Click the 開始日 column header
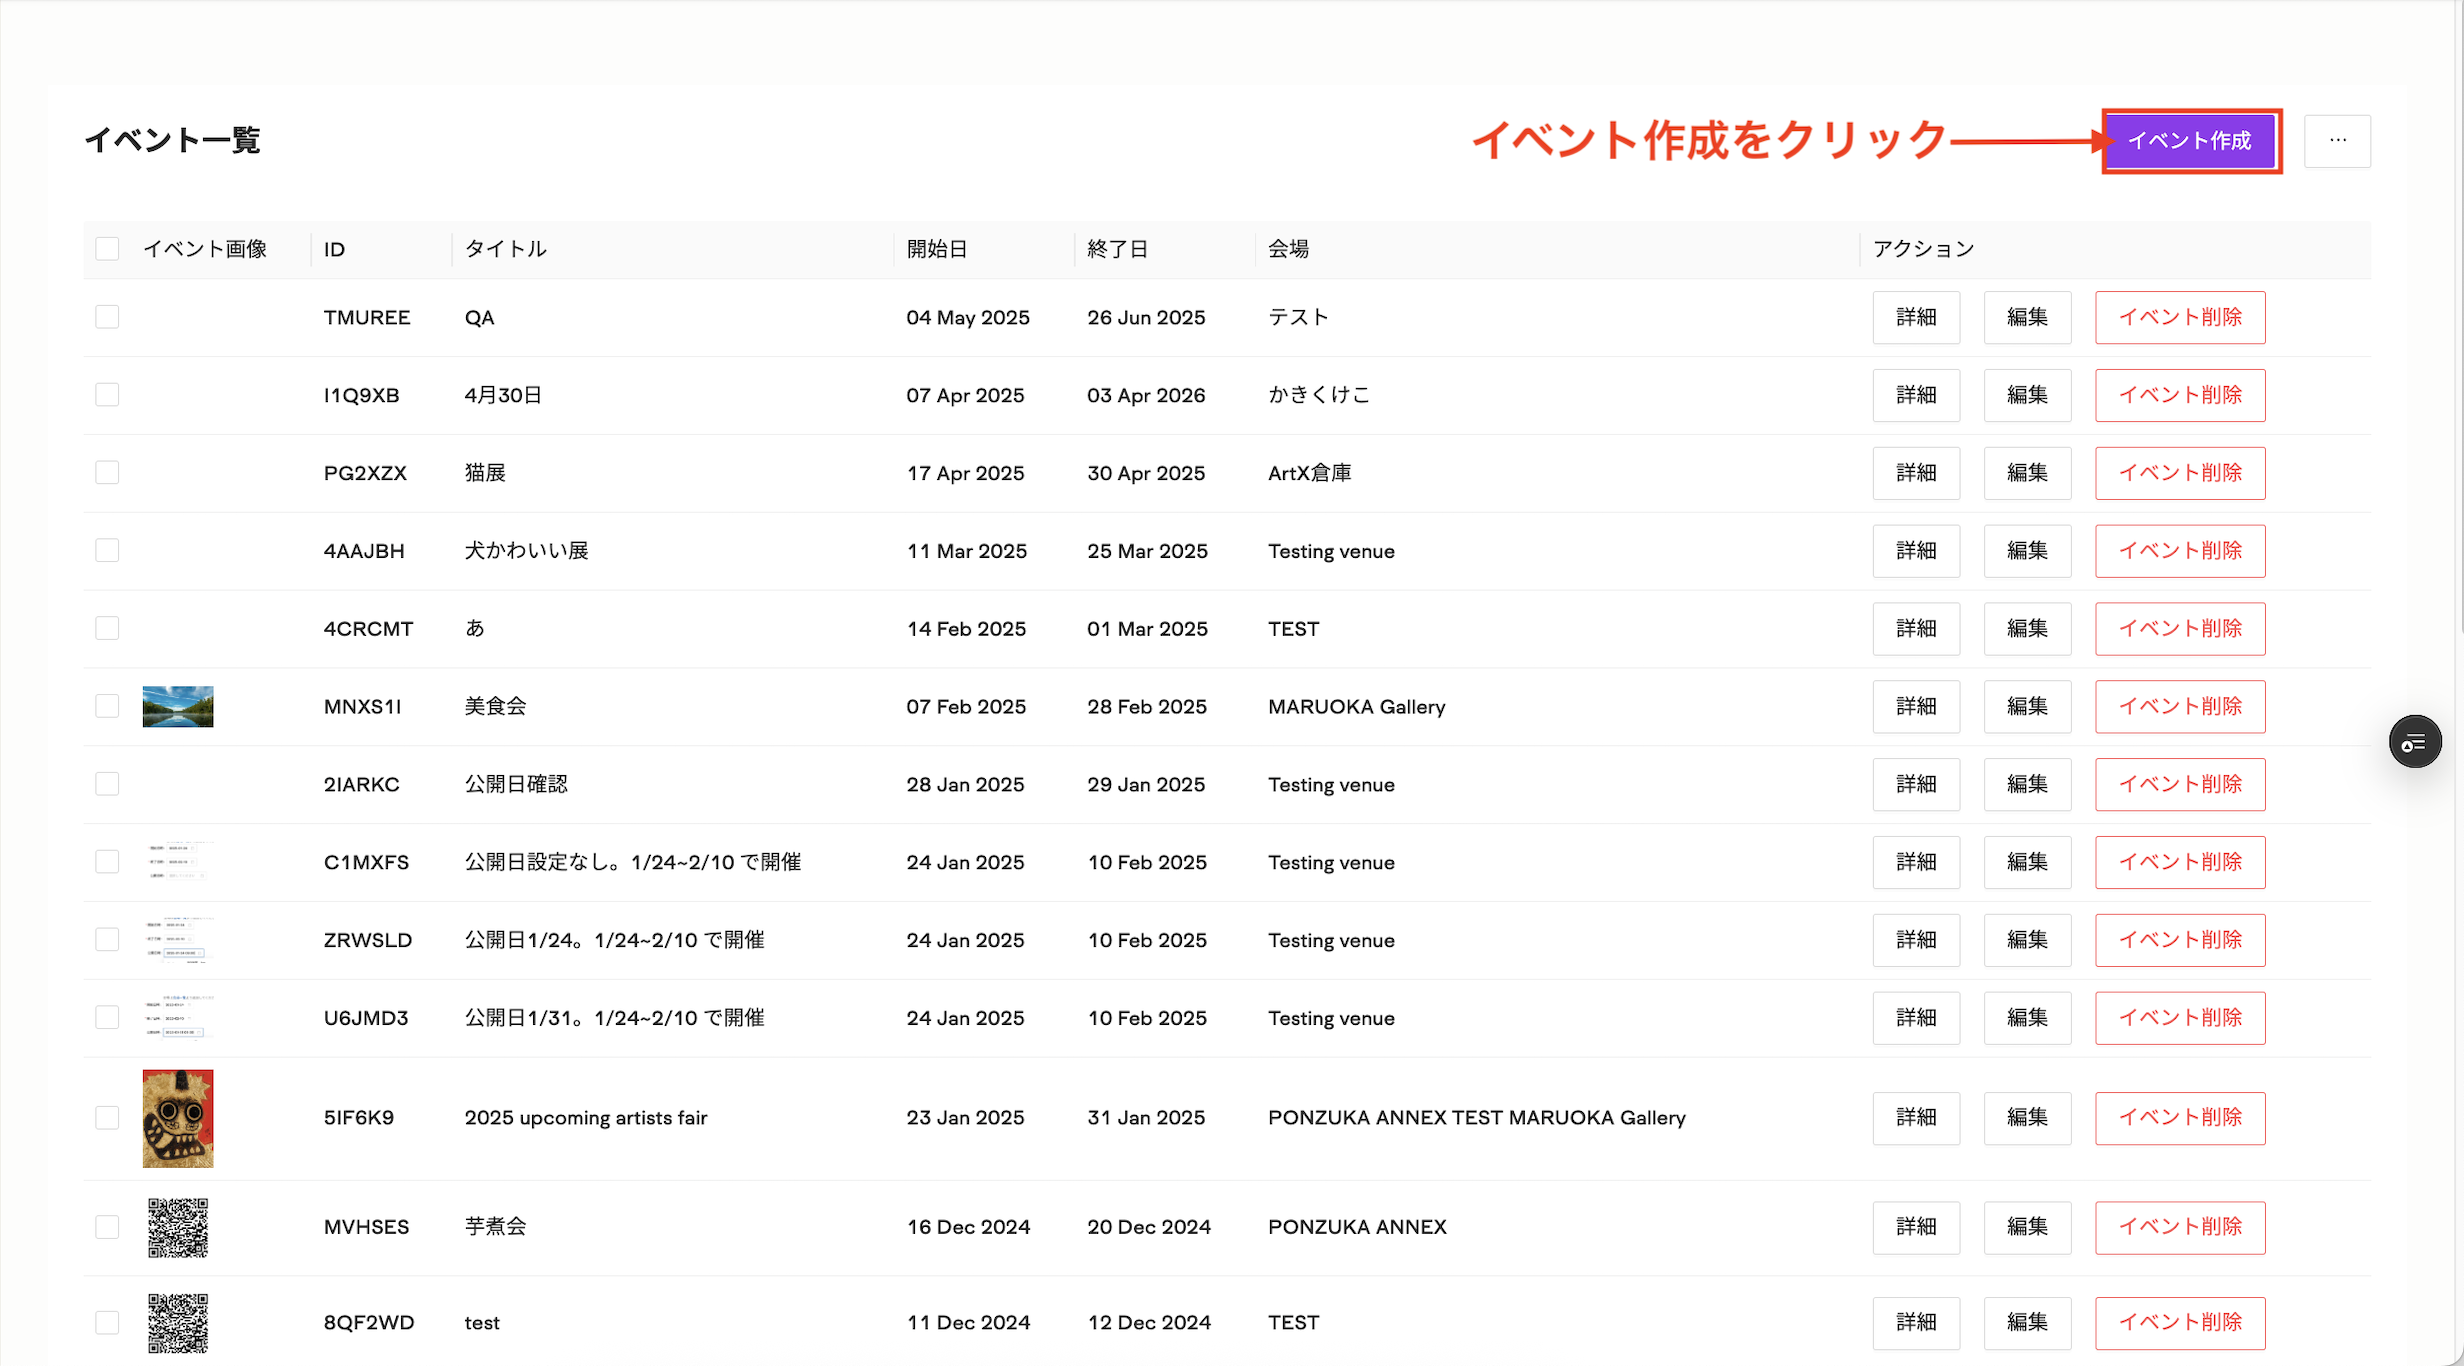This screenshot has width=2464, height=1366. (937, 248)
